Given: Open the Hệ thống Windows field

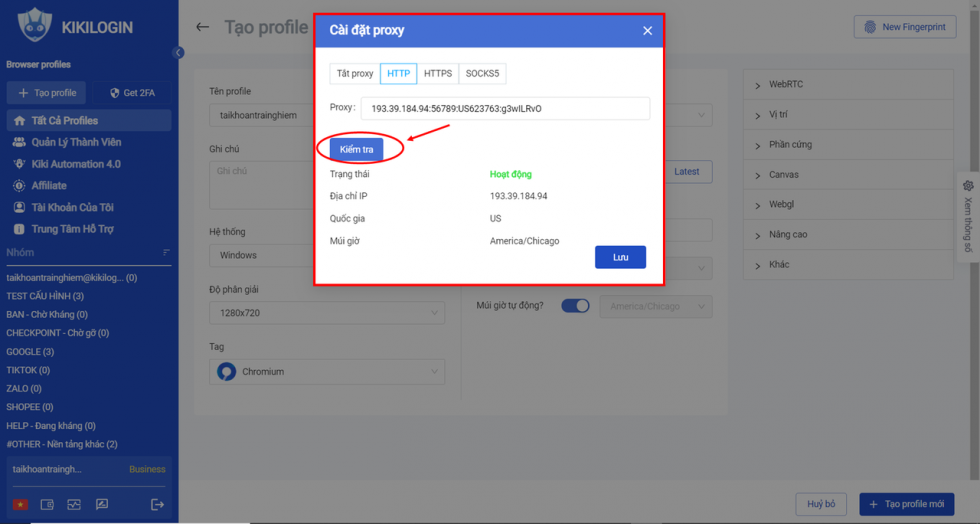Looking at the screenshot, I should (x=261, y=255).
